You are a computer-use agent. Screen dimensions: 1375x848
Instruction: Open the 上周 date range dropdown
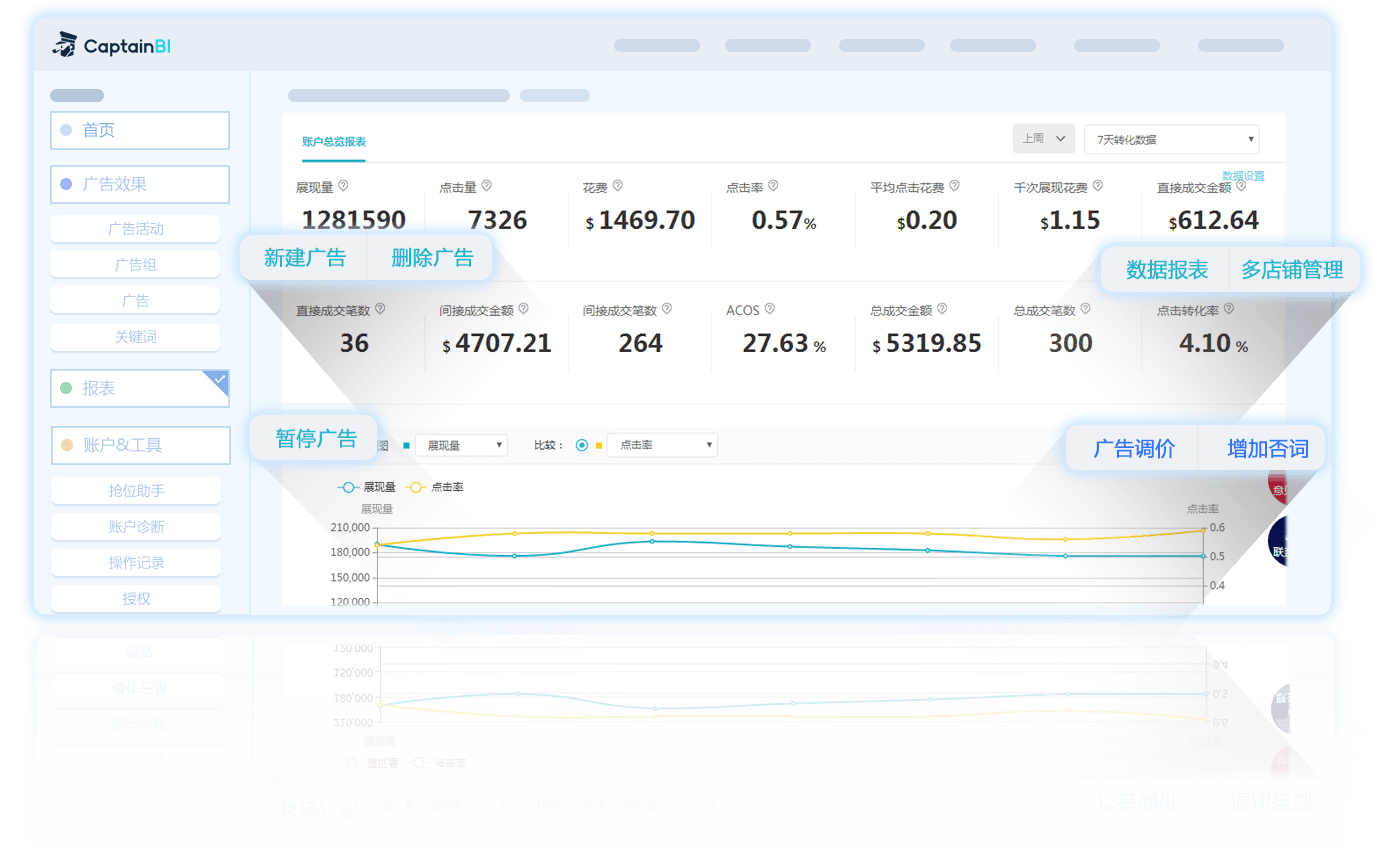pos(1044,139)
